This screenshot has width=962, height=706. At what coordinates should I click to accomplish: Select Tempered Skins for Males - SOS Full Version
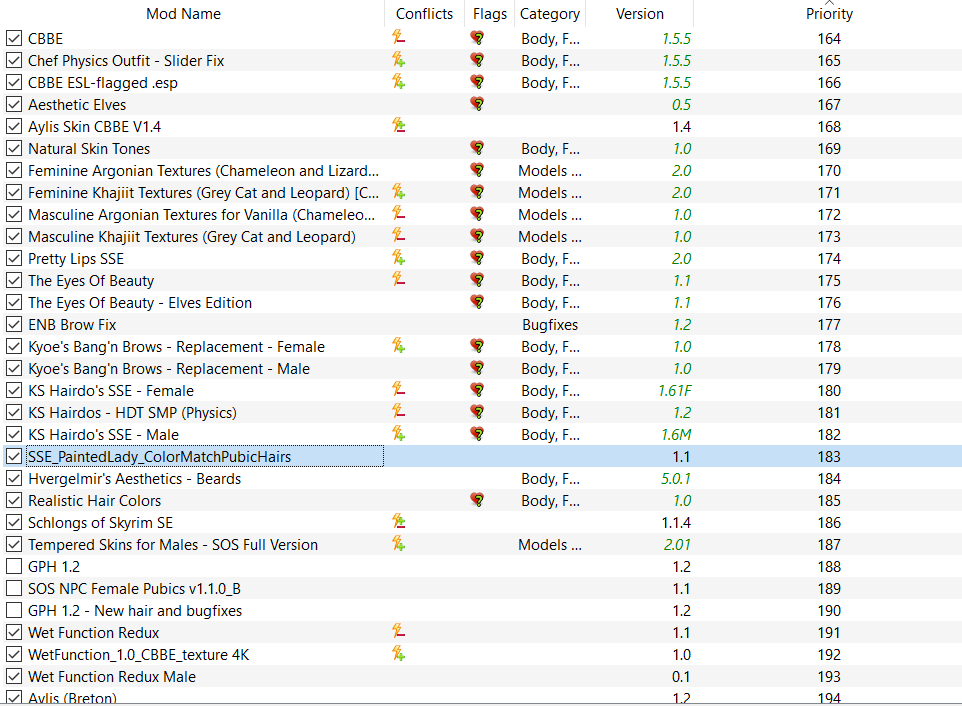coord(173,545)
